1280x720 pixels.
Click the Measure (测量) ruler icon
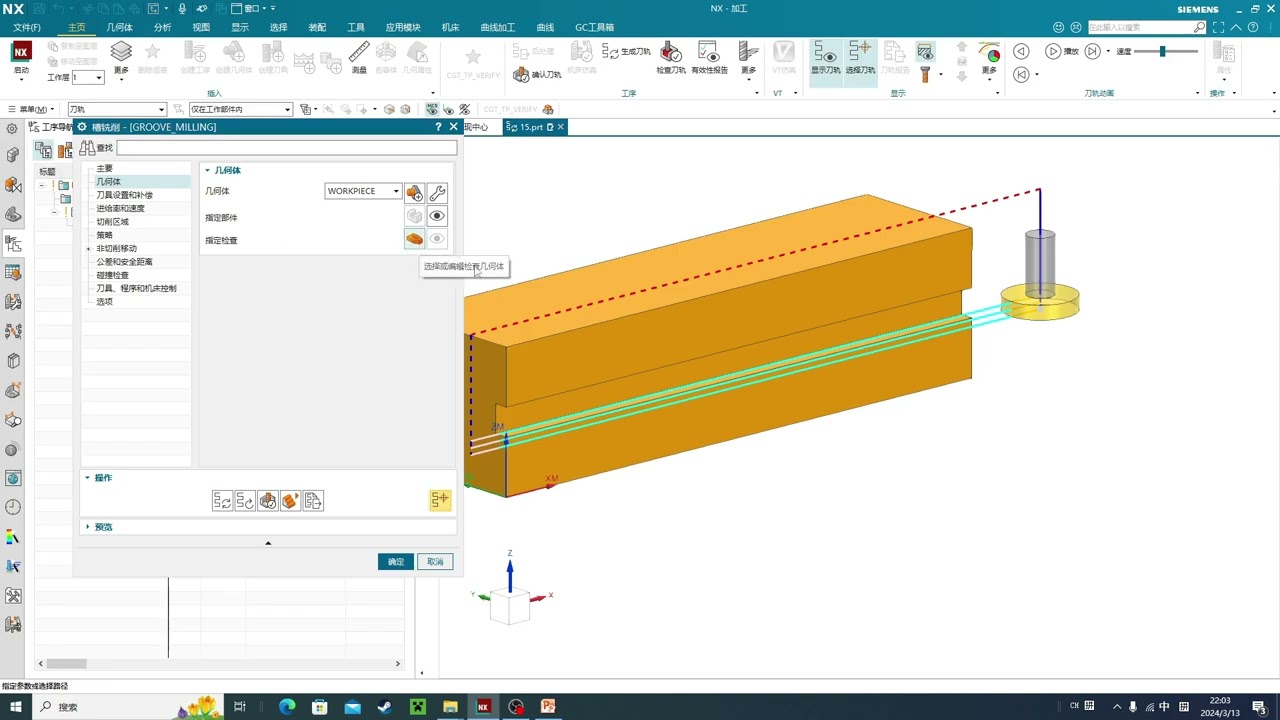pos(359,56)
